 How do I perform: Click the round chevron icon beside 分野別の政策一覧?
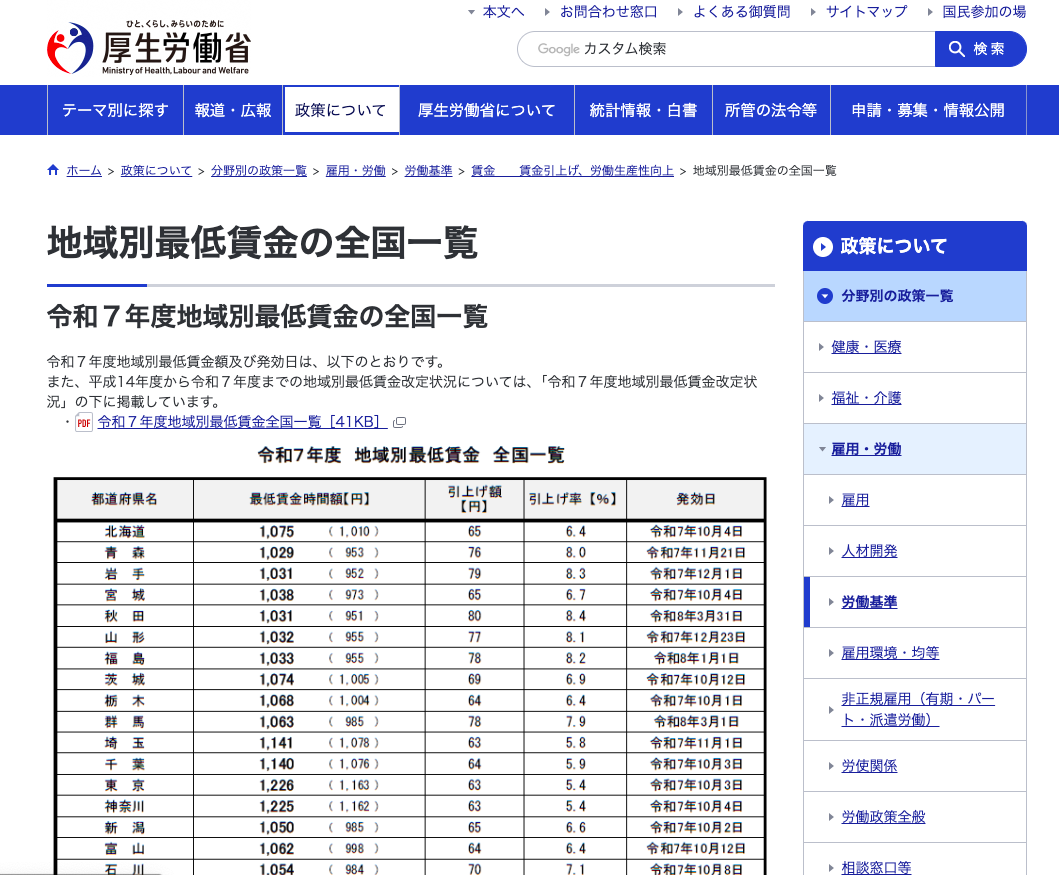point(825,296)
